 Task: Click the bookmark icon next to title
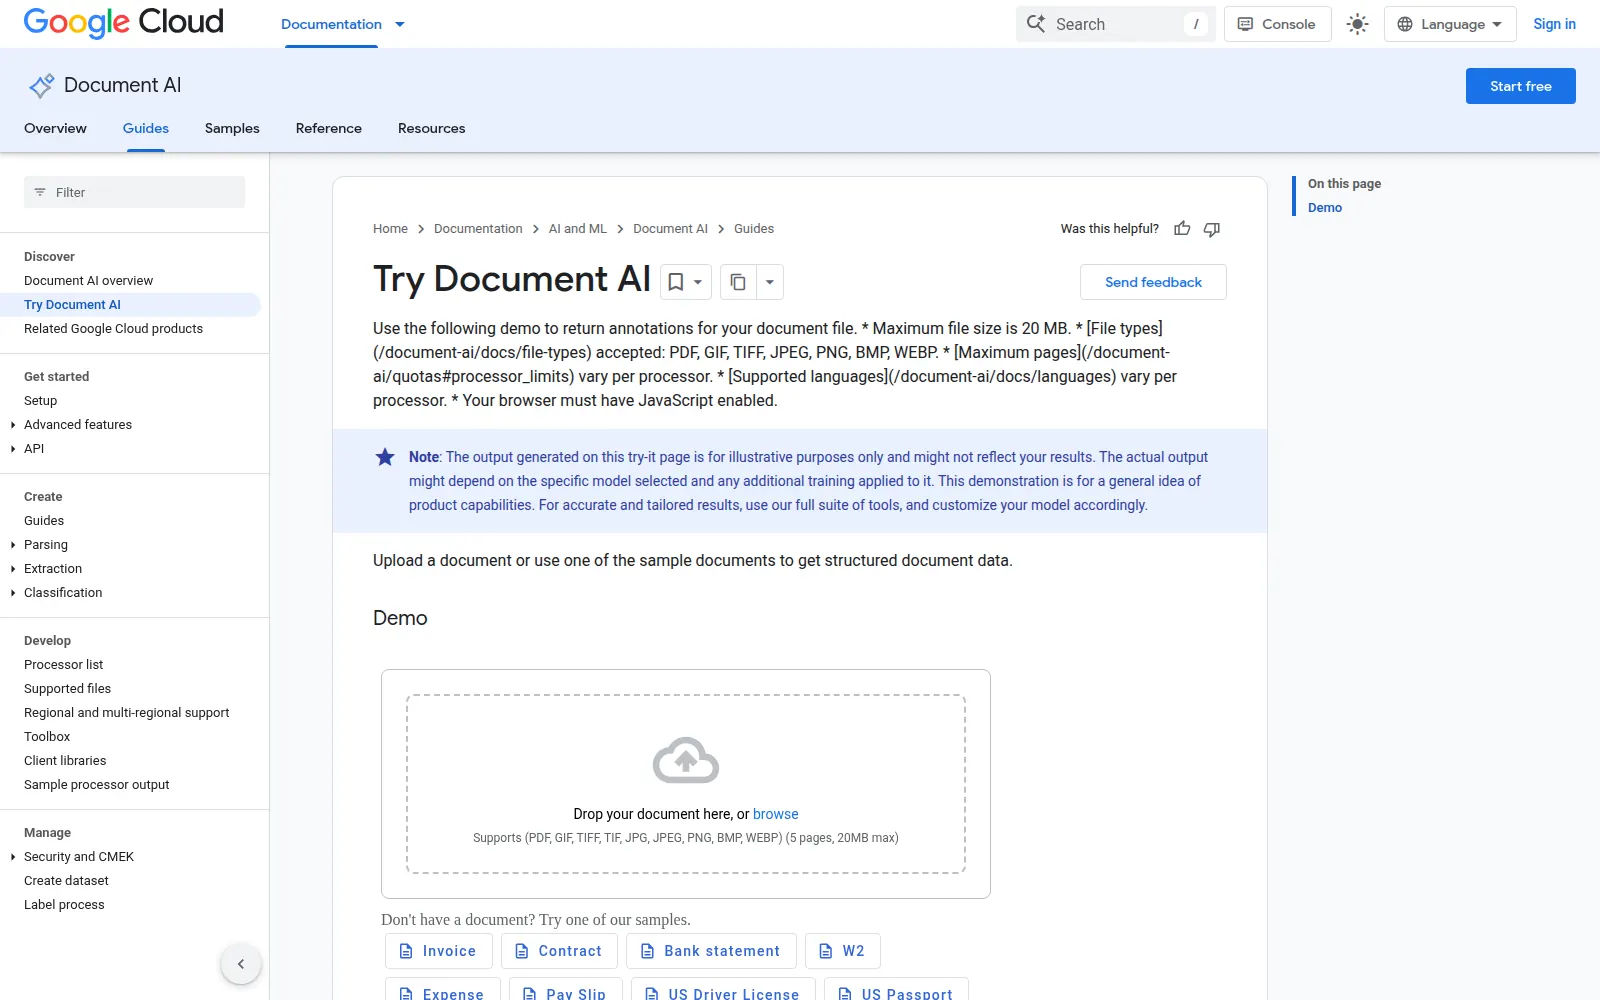(x=676, y=282)
